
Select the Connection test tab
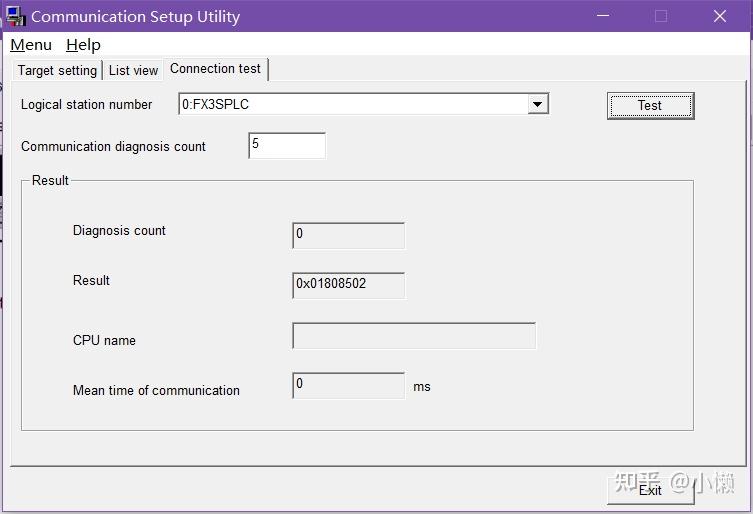[215, 69]
